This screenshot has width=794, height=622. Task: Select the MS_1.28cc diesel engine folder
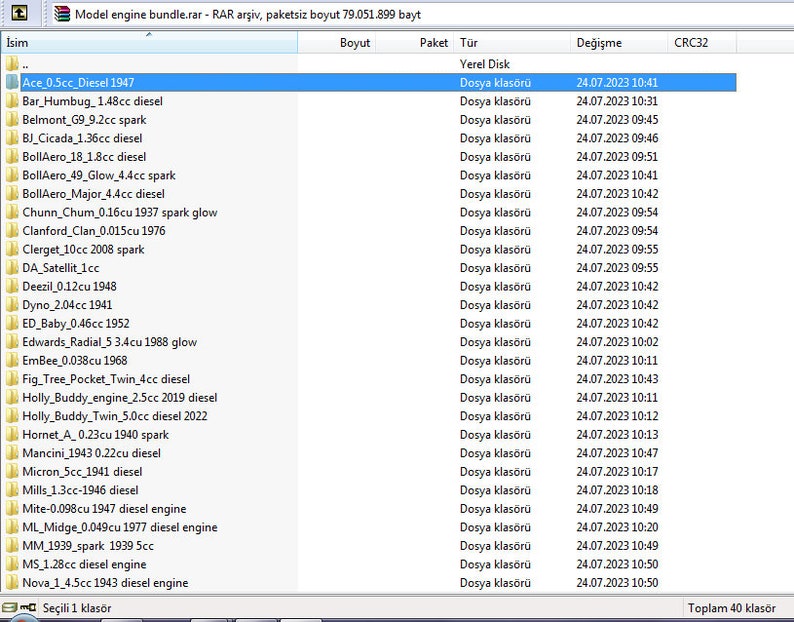tap(85, 564)
